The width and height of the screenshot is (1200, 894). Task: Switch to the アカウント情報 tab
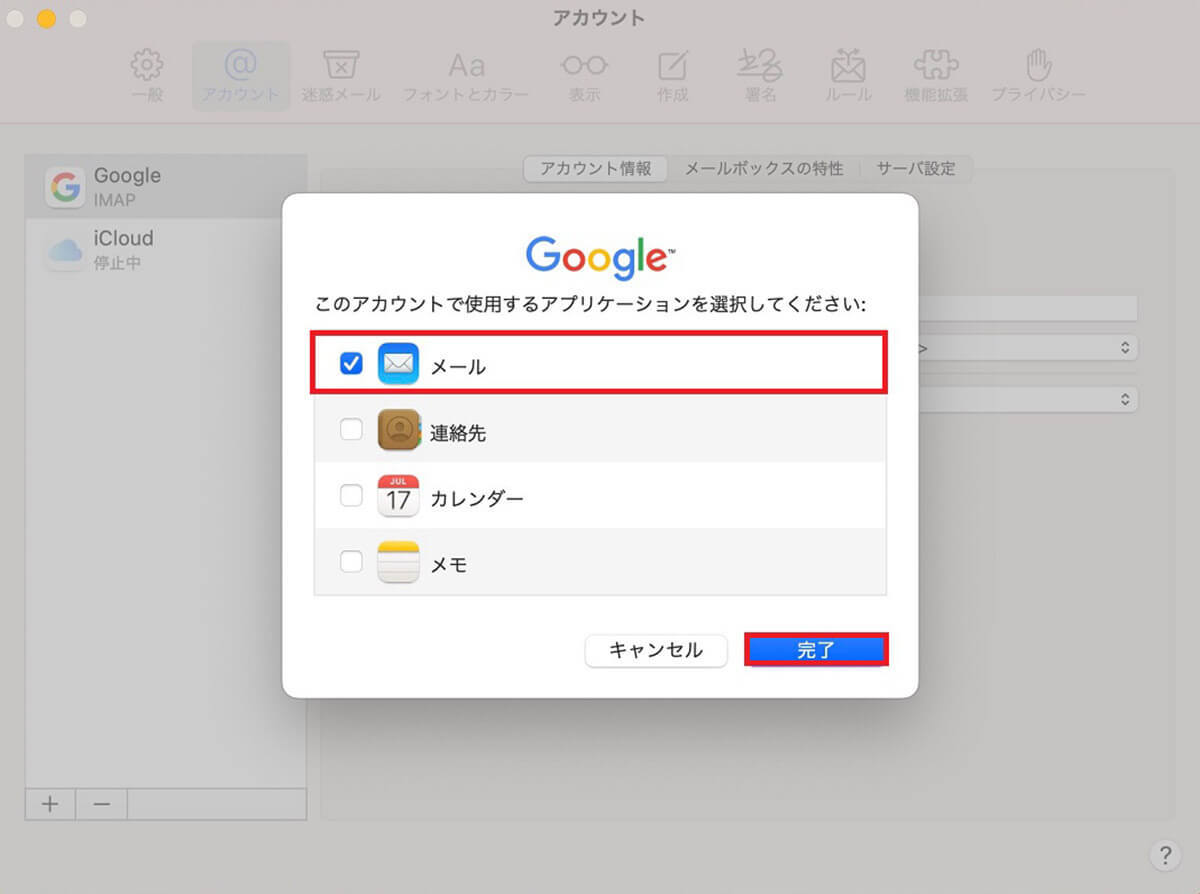pos(596,169)
